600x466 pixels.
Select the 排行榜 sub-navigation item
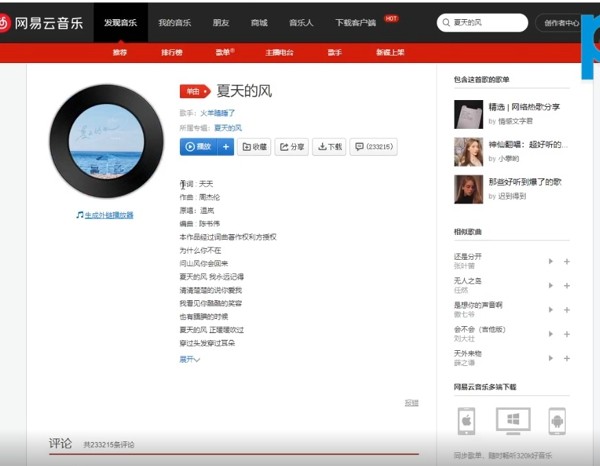(x=172, y=52)
